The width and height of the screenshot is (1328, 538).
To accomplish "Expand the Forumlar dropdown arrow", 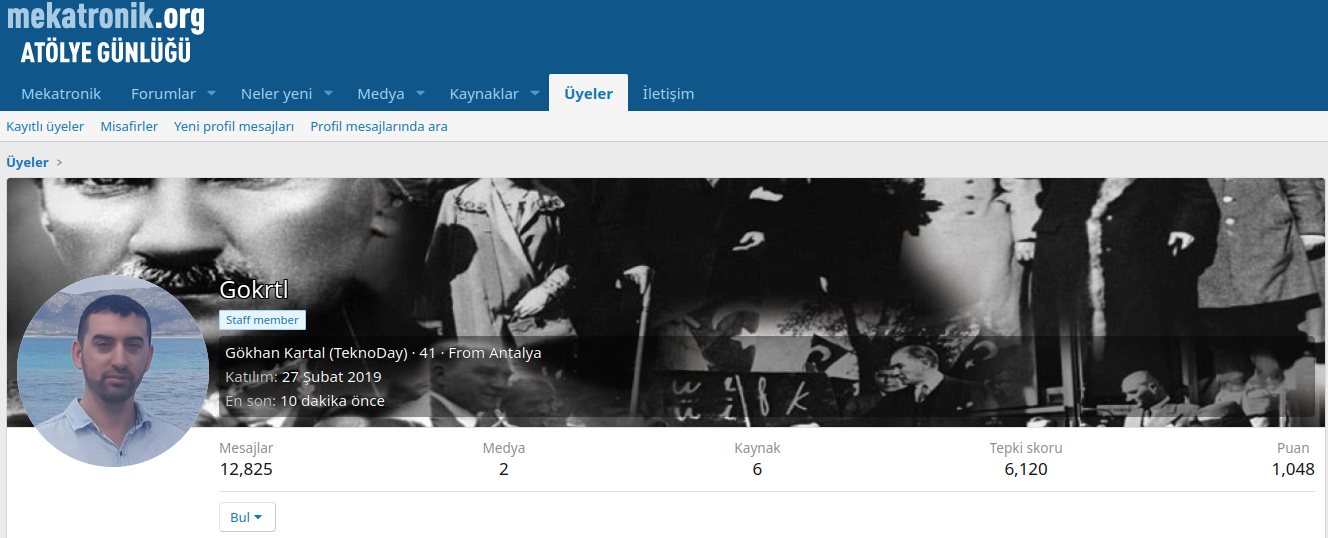I will coord(212,94).
